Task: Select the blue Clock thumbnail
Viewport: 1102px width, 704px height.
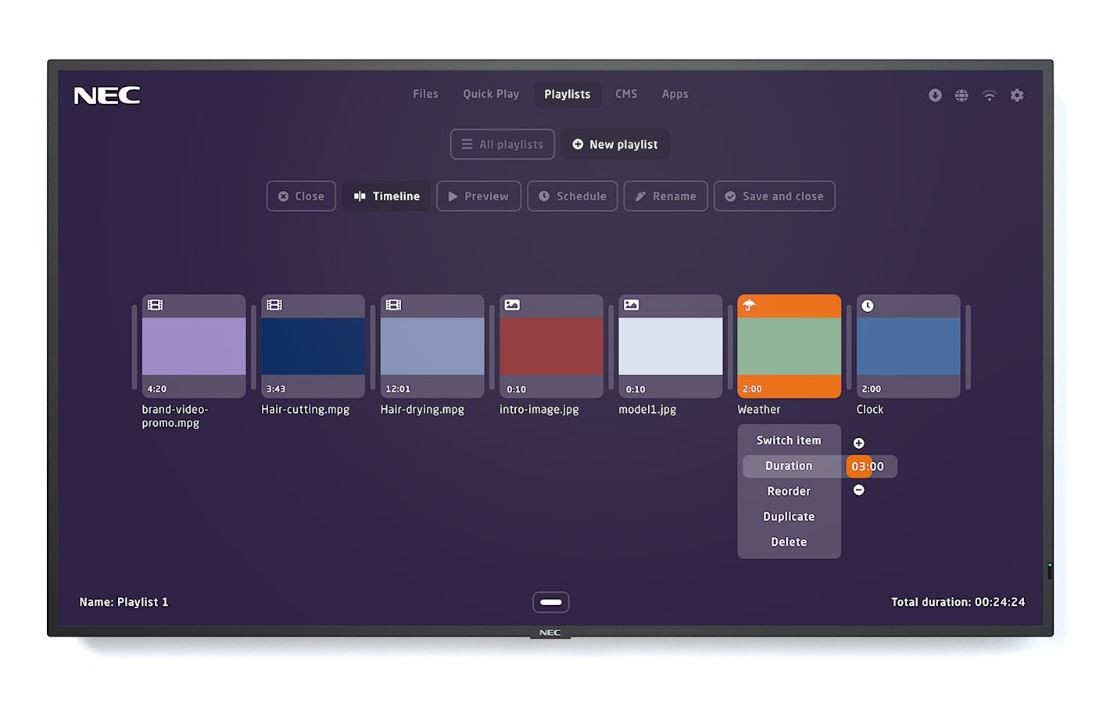Action: click(908, 346)
